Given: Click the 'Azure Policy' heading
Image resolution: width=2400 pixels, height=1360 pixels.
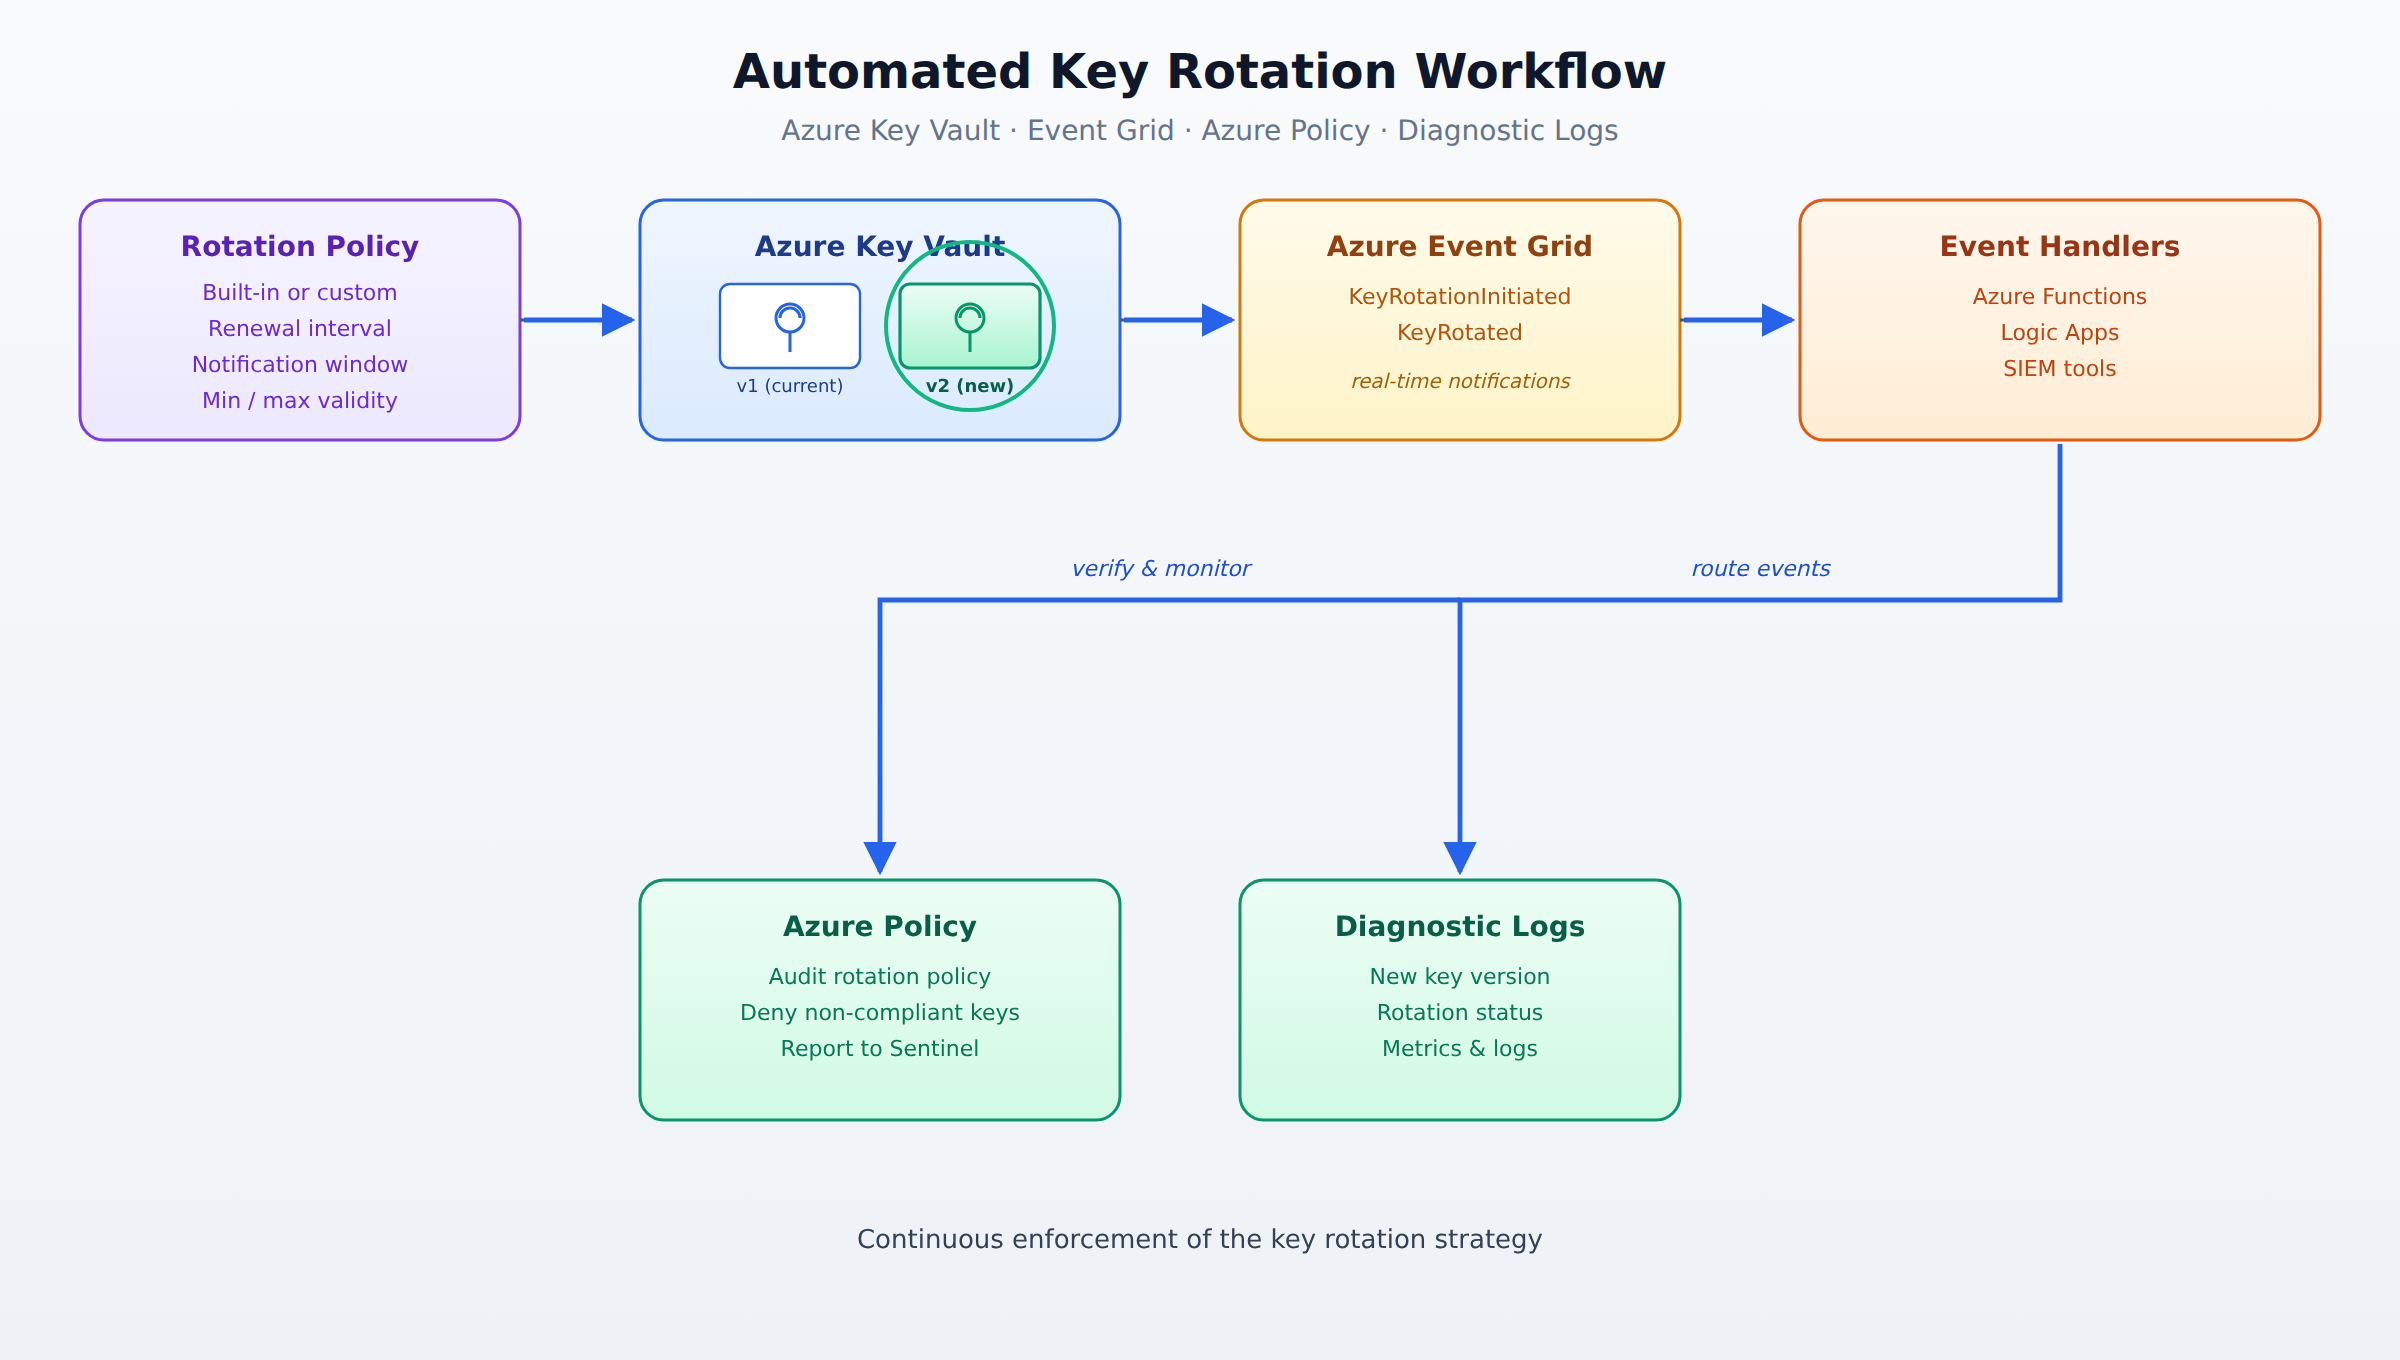Looking at the screenshot, I should [x=880, y=927].
